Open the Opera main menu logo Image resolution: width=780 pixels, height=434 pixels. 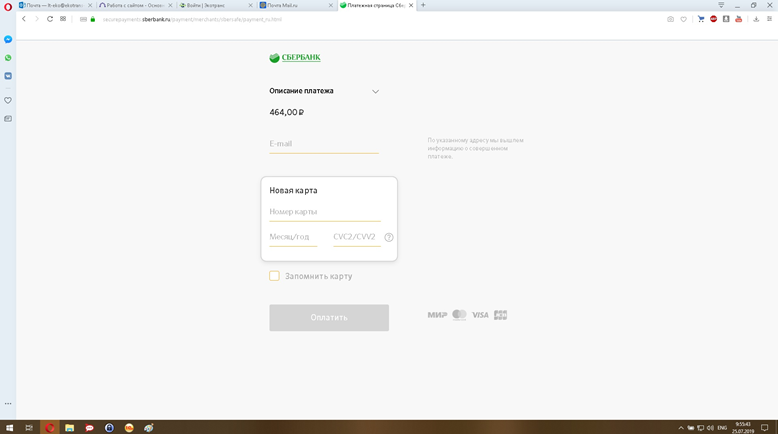click(7, 7)
